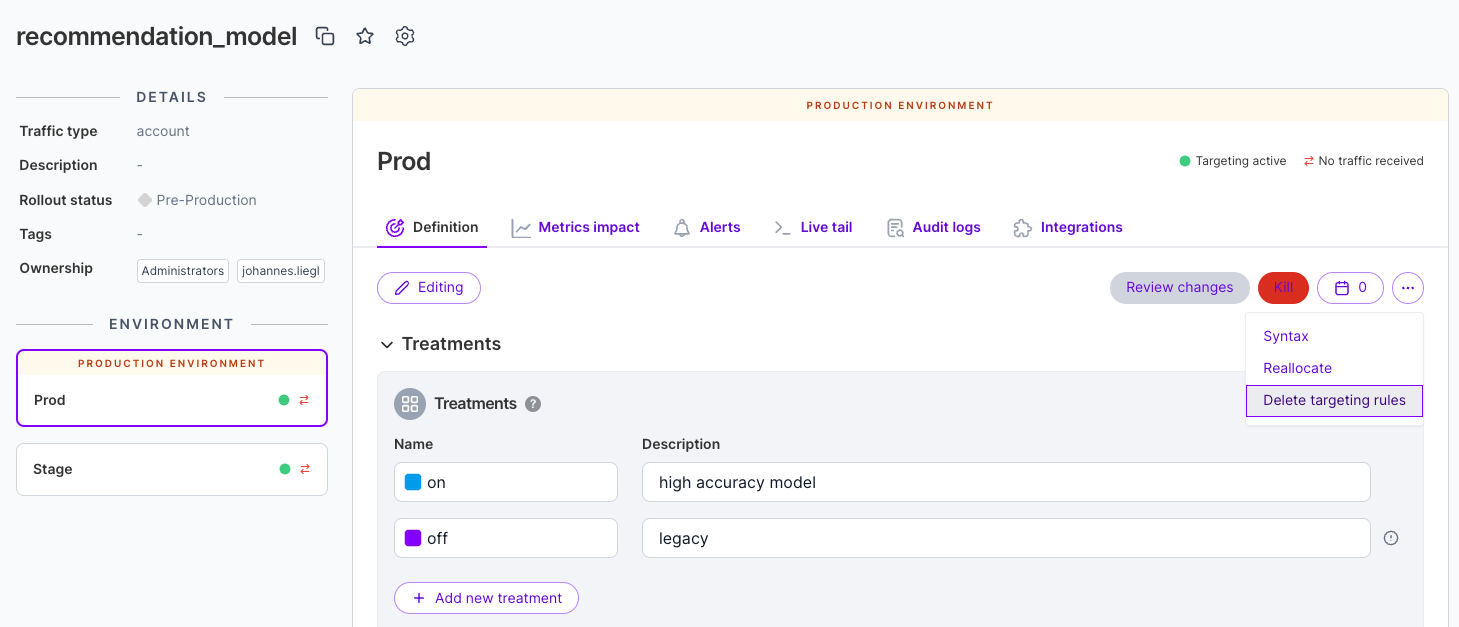The height and width of the screenshot is (627, 1459).
Task: Click the No traffic received text
Action: 1371,161
